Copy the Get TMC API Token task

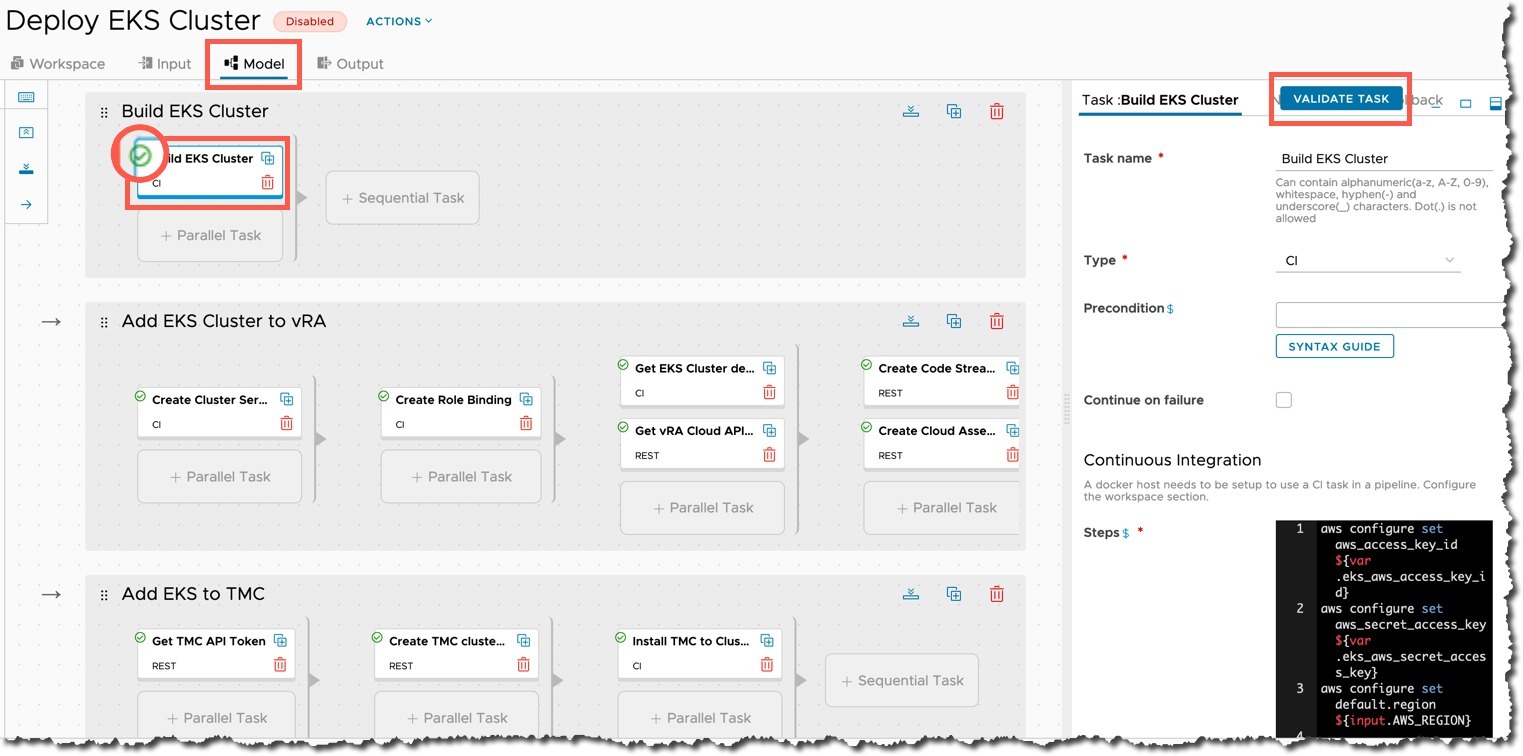pos(280,640)
